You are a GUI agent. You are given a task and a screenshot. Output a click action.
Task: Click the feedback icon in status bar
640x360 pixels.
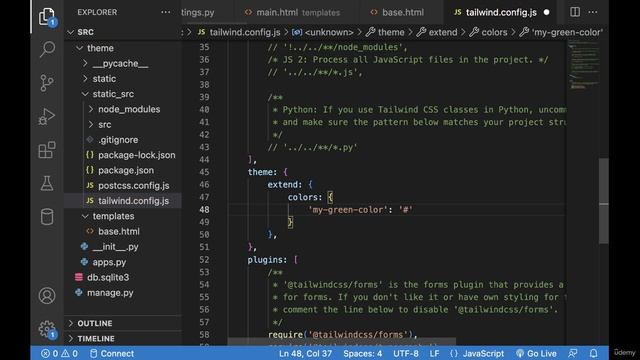click(x=573, y=353)
